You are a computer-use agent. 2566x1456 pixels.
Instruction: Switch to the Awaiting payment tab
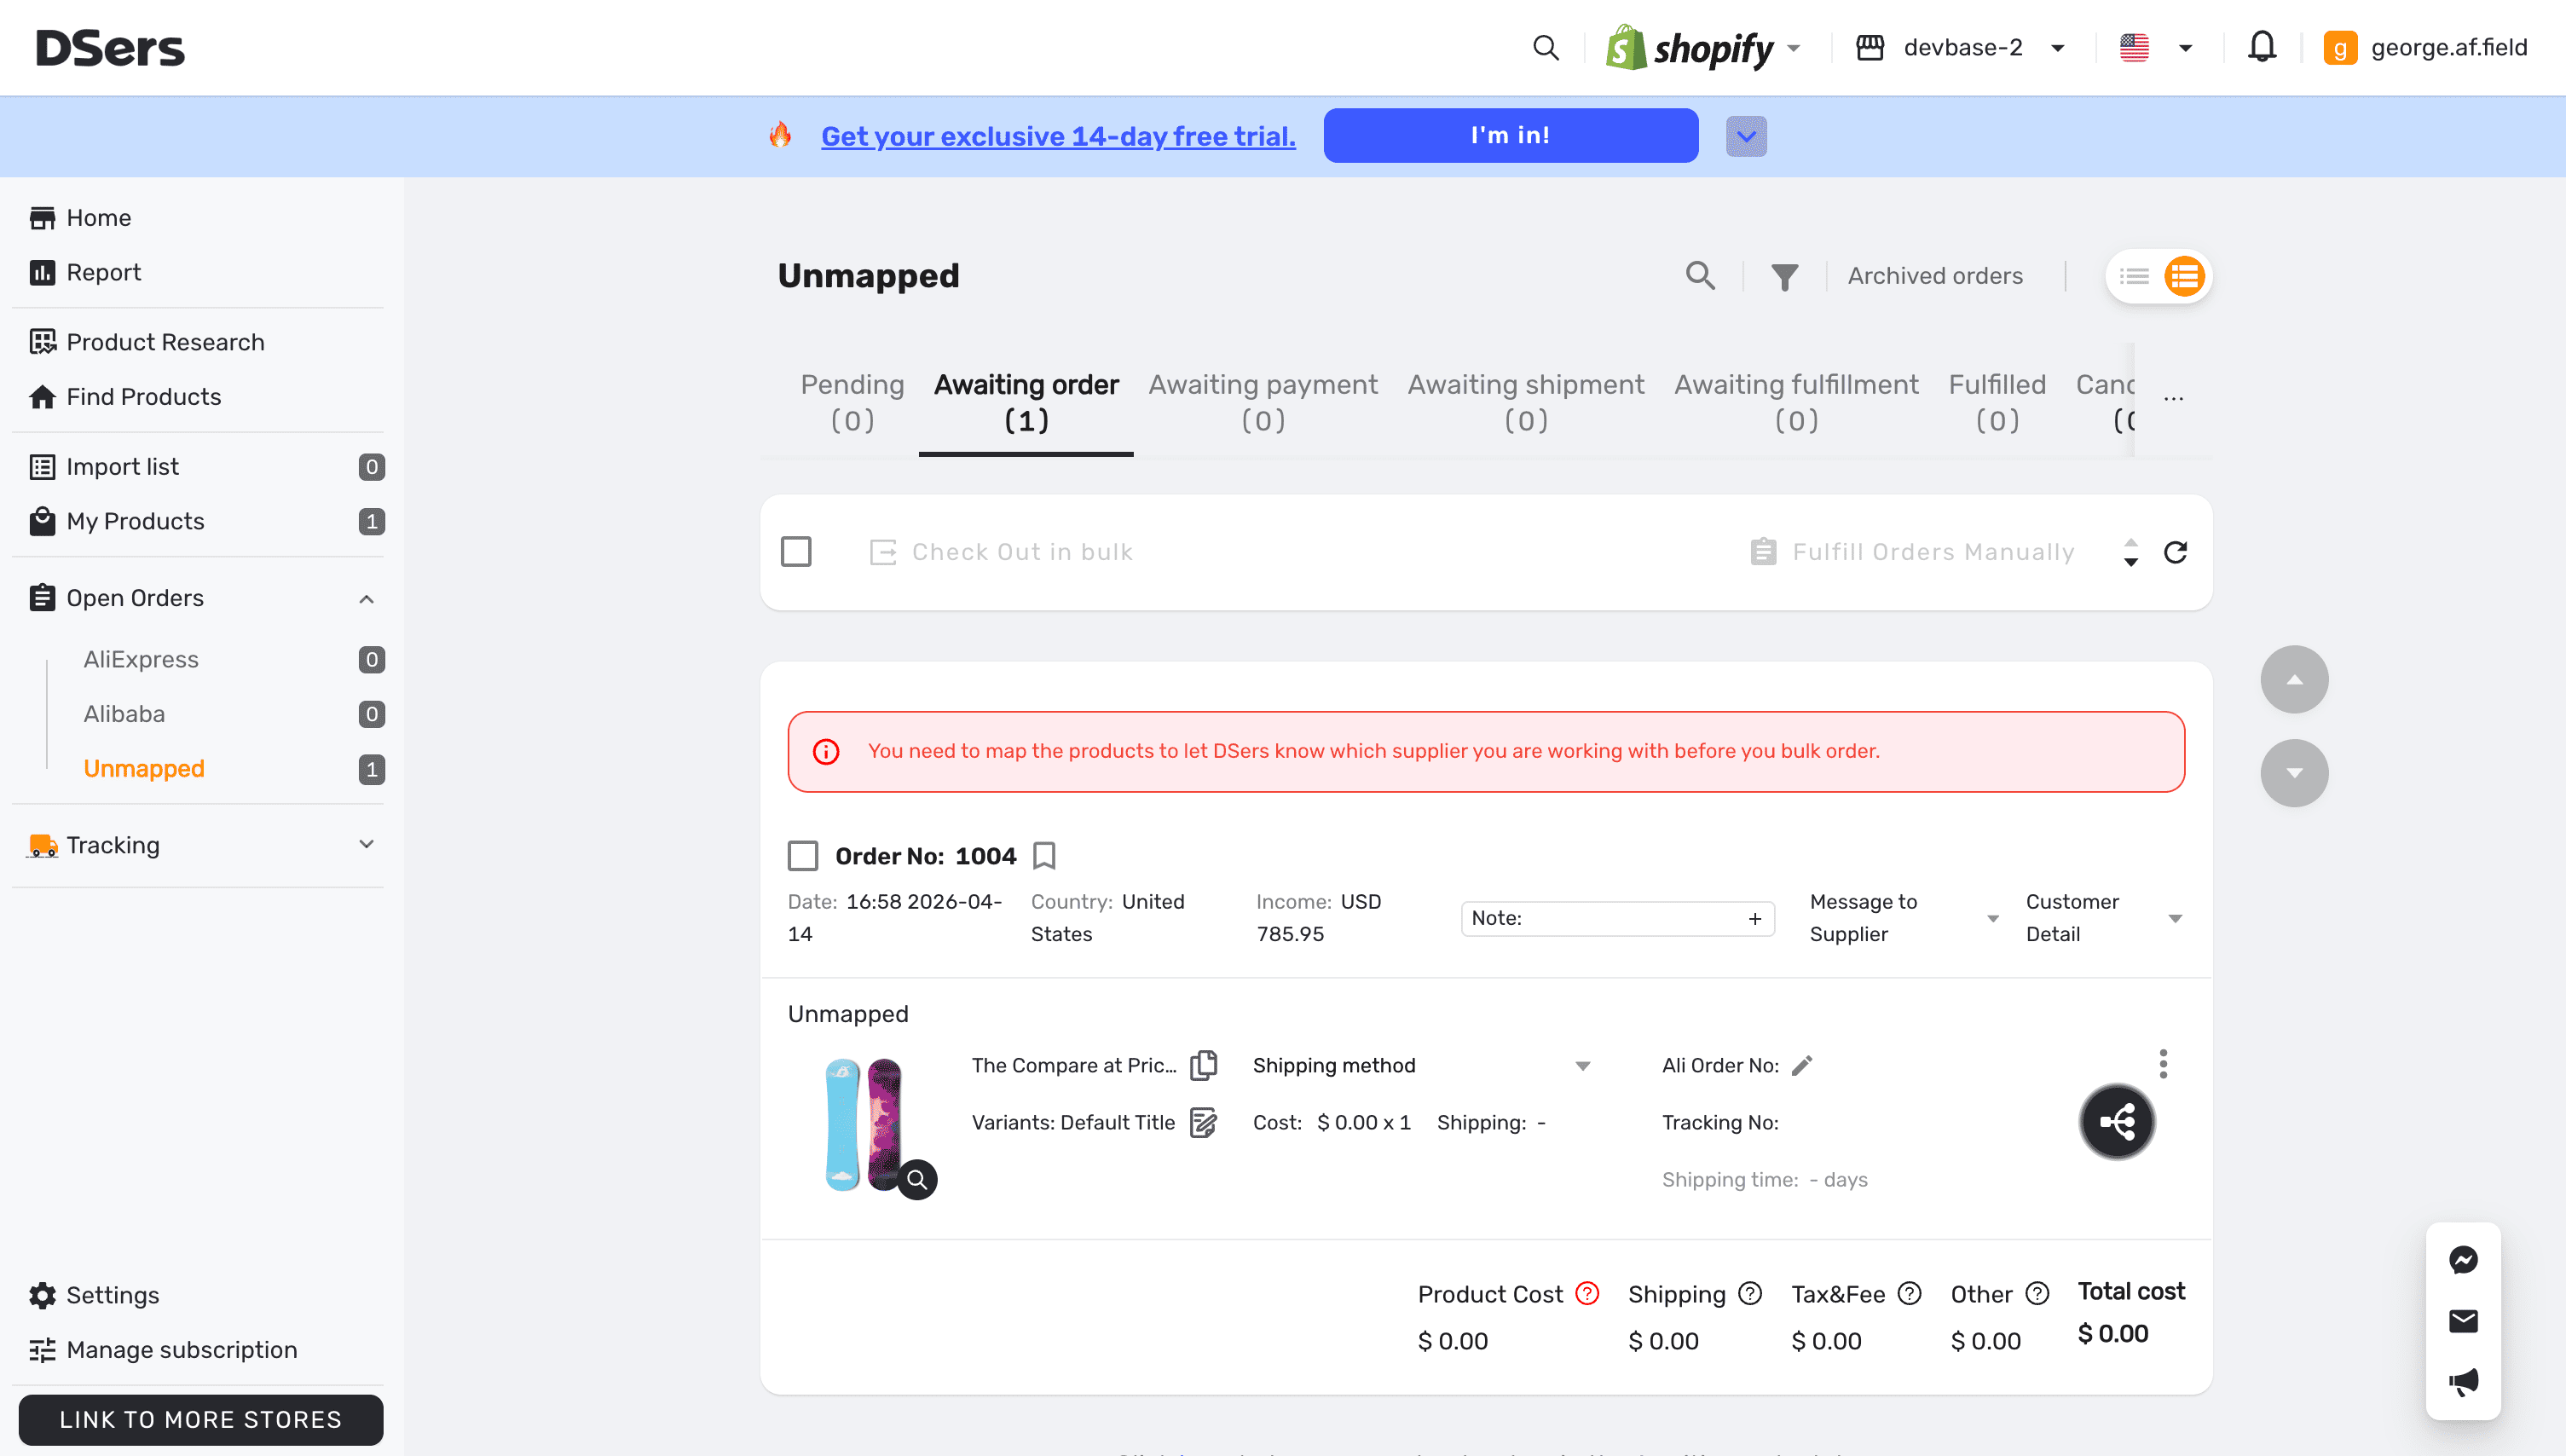point(1262,401)
